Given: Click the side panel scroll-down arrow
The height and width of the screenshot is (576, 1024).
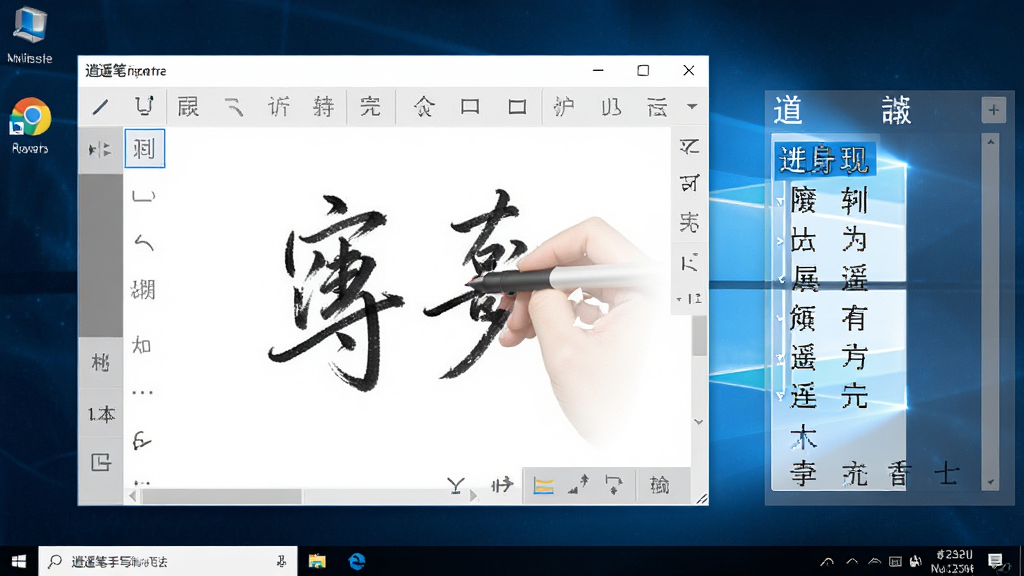Looking at the screenshot, I should pyautogui.click(x=991, y=483).
